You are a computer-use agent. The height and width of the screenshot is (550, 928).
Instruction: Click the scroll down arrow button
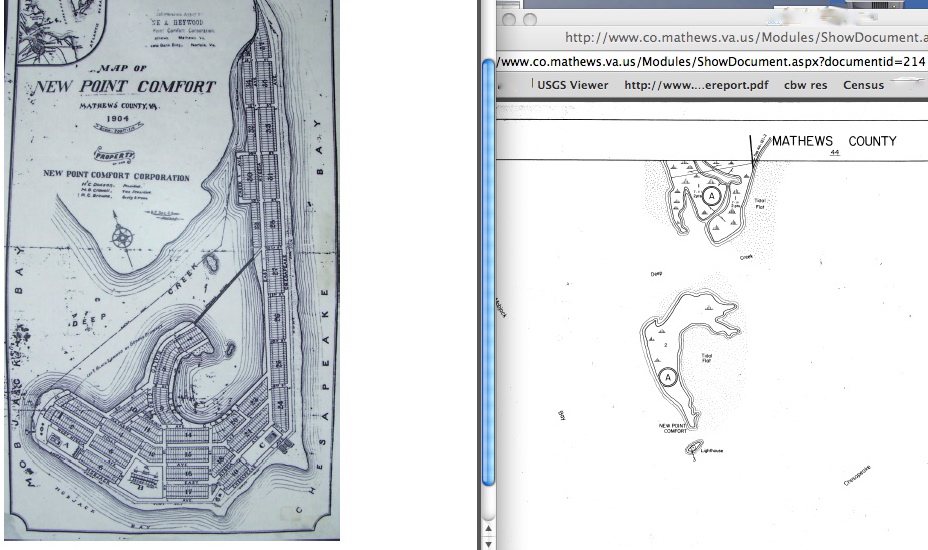(x=488, y=543)
